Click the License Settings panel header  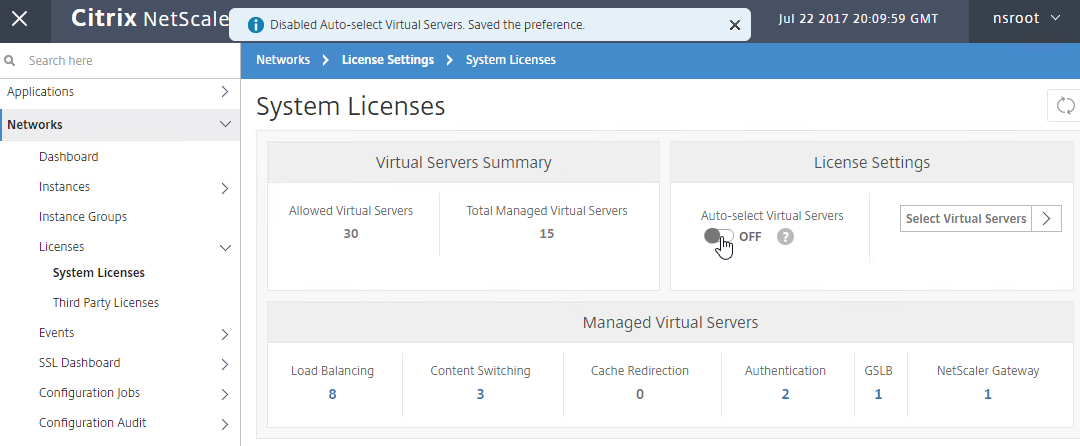(x=872, y=162)
